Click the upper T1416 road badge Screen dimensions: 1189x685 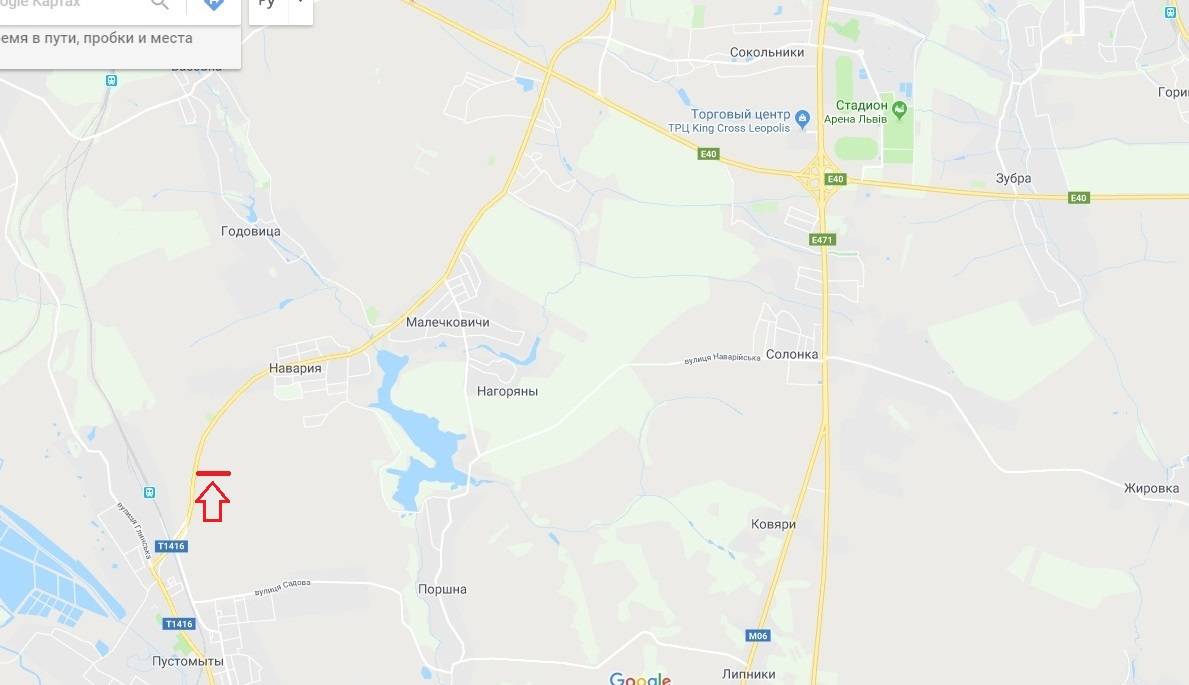click(x=171, y=546)
